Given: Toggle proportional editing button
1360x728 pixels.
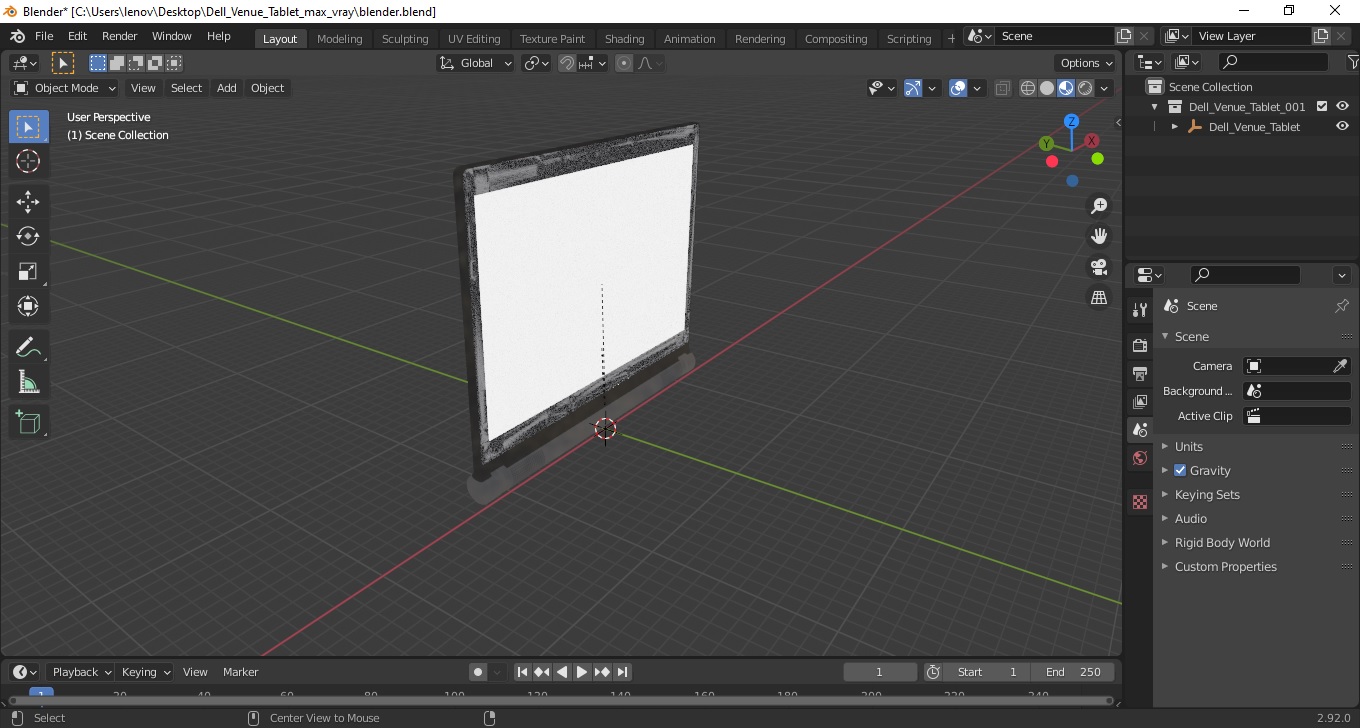Looking at the screenshot, I should (x=624, y=63).
